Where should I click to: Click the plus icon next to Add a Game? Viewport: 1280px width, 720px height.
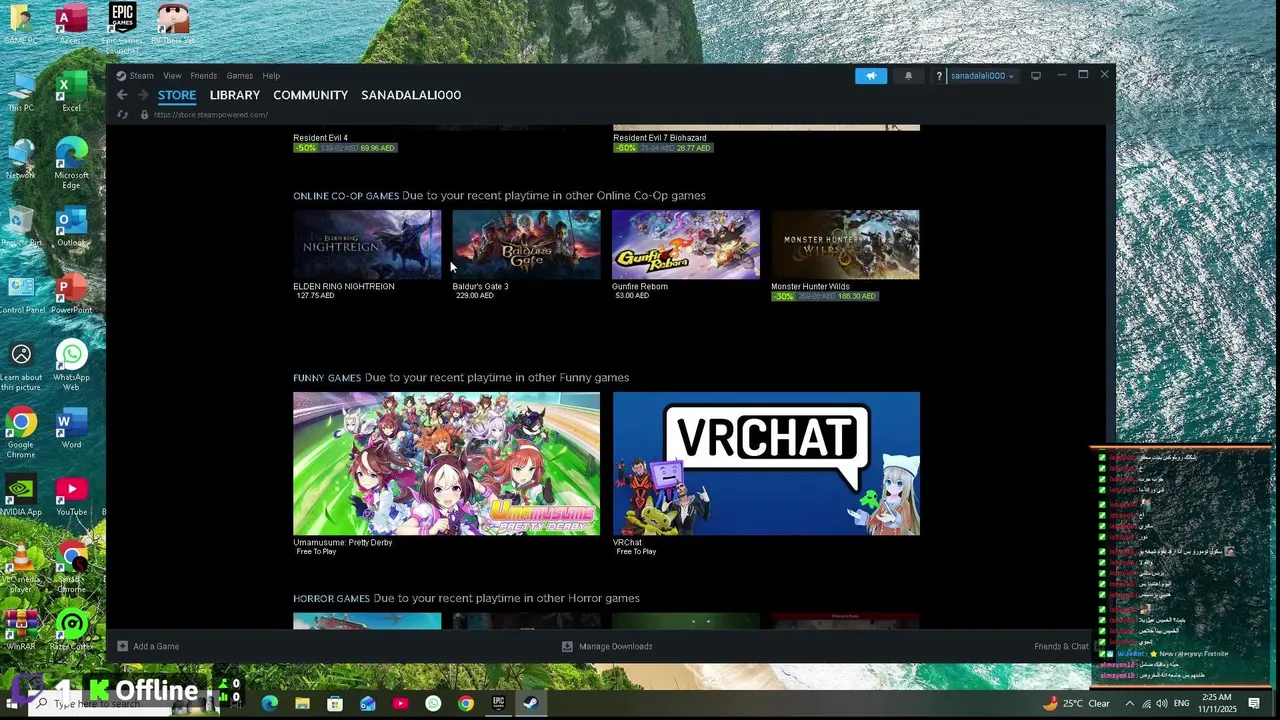click(x=122, y=646)
